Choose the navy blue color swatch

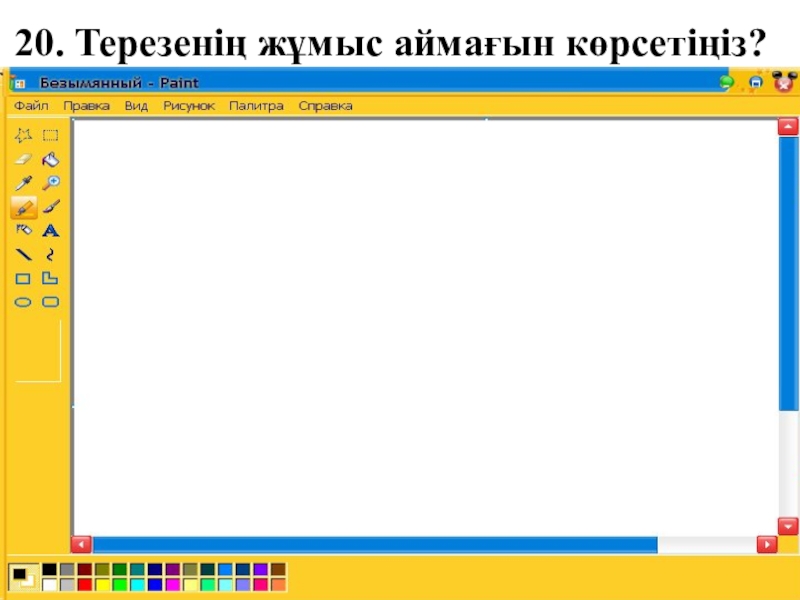(155, 569)
